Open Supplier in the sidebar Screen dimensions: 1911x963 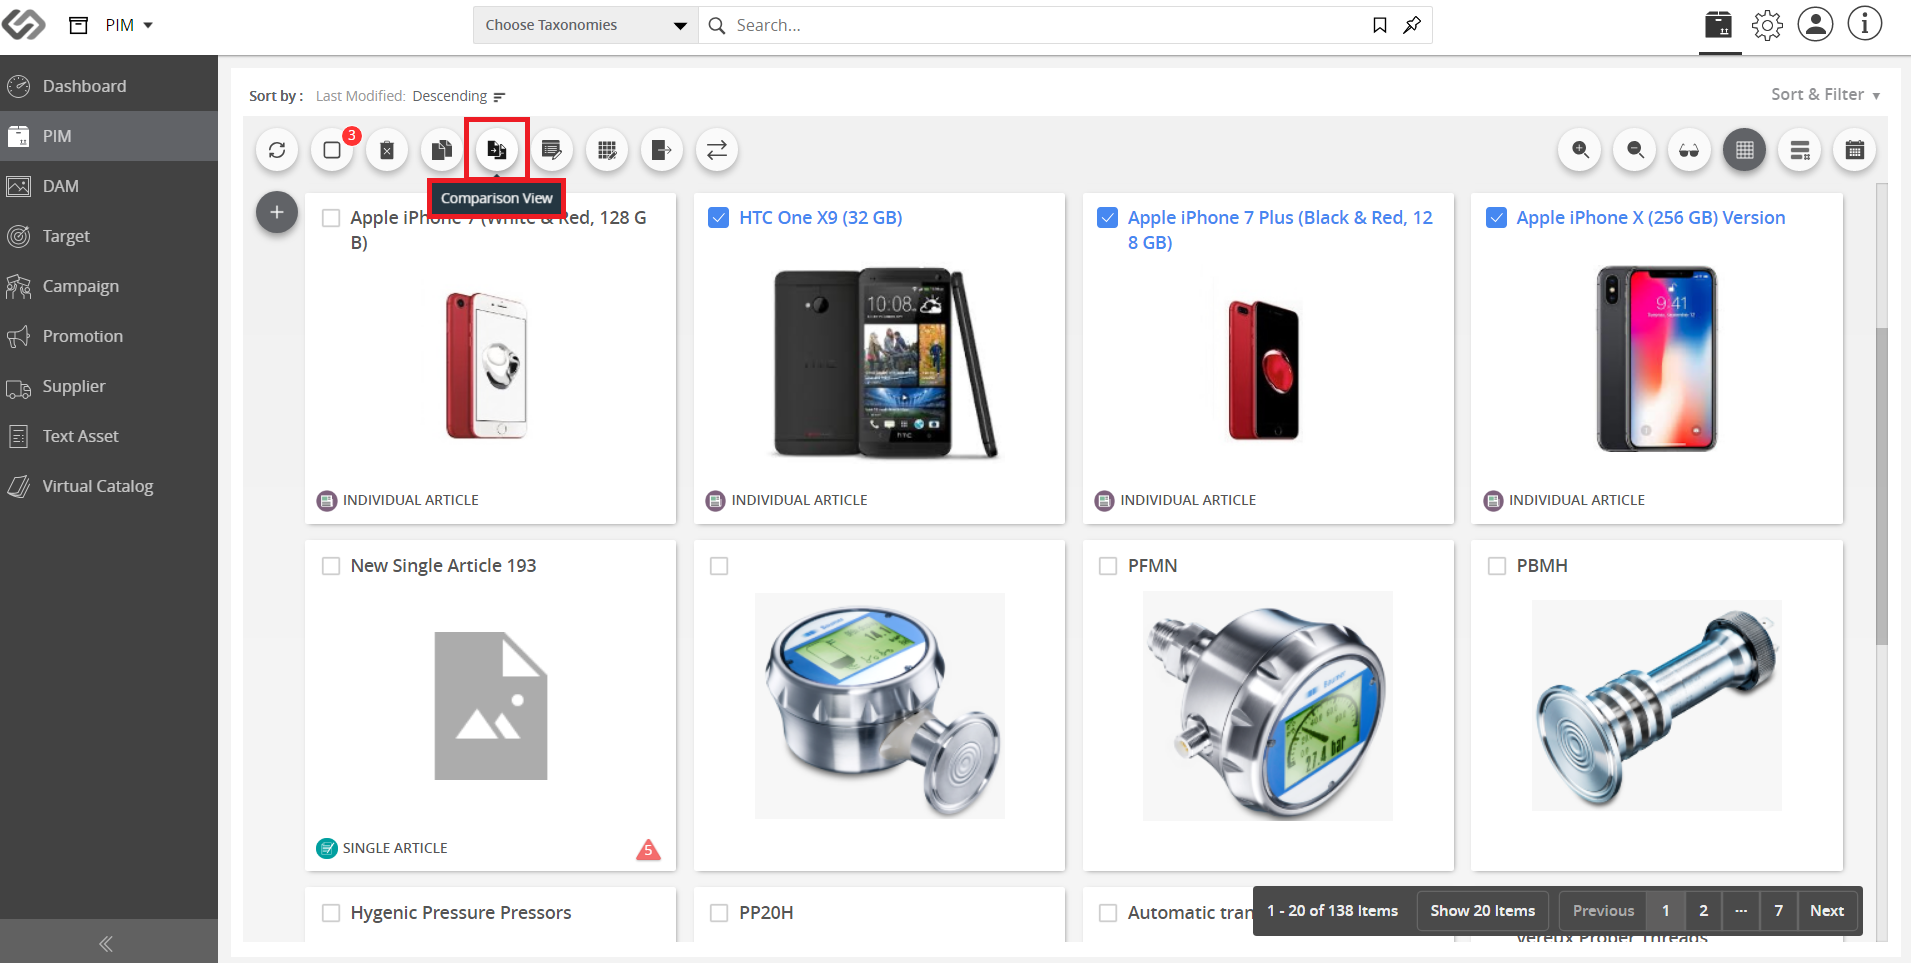point(109,386)
